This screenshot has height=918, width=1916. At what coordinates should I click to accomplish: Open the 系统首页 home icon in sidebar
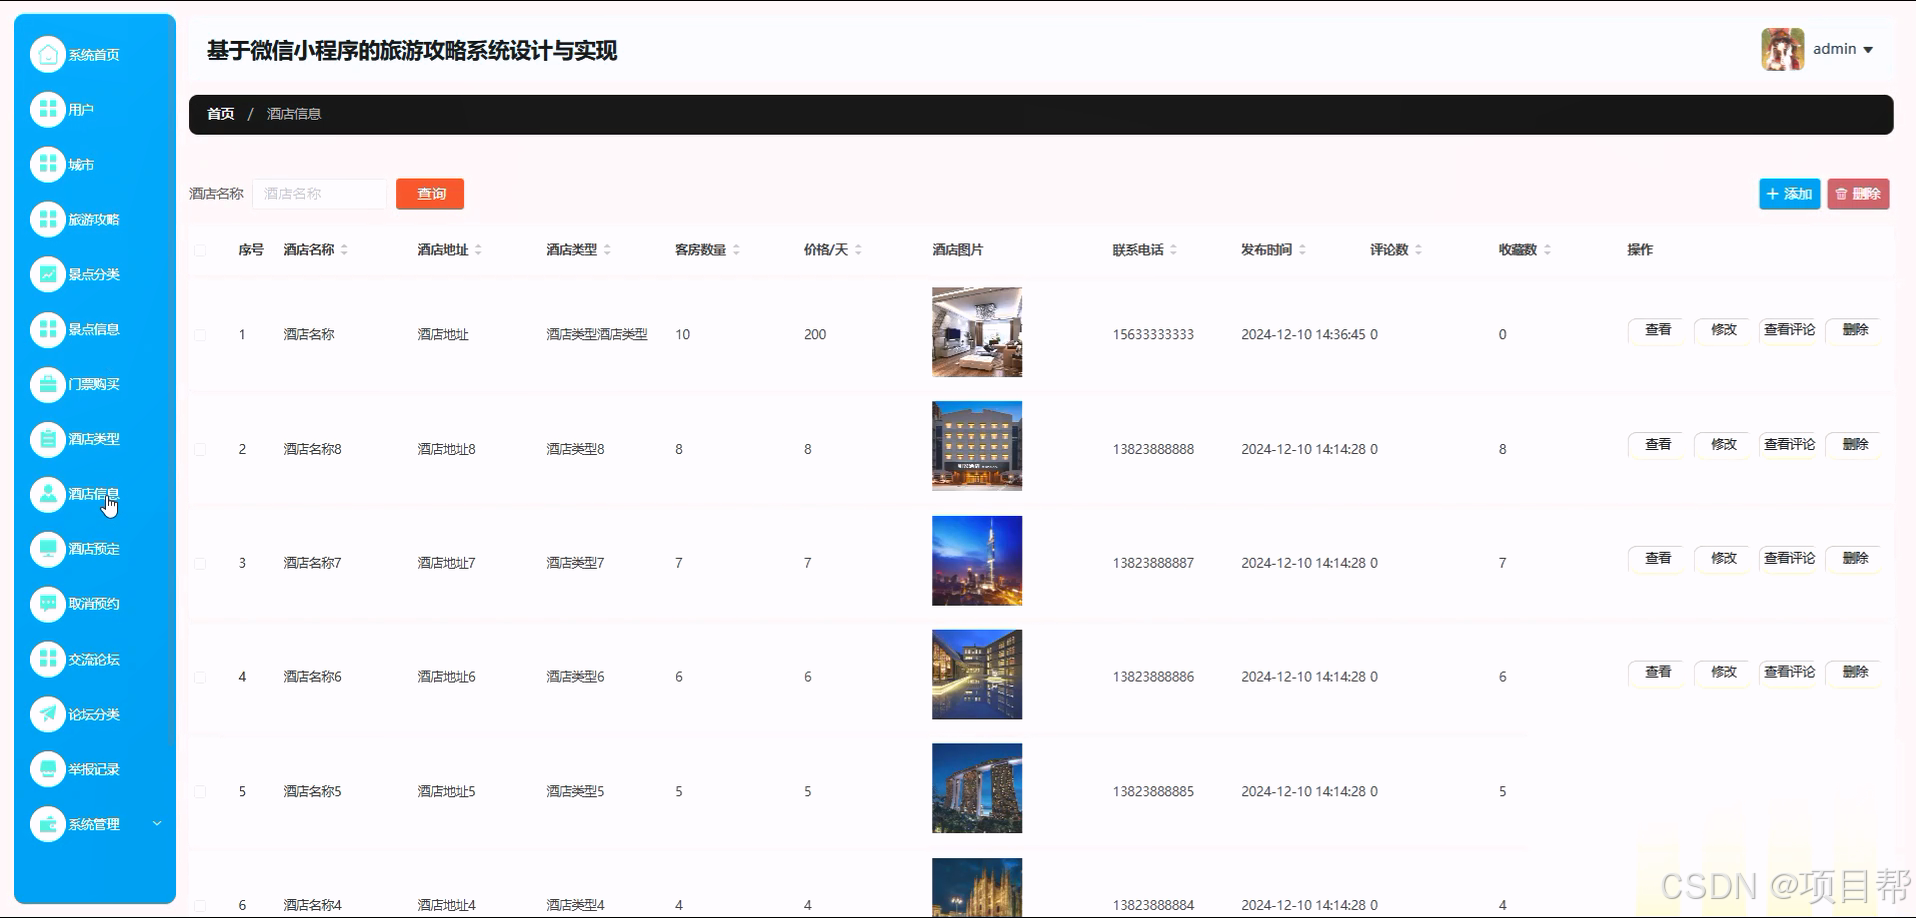tap(48, 54)
